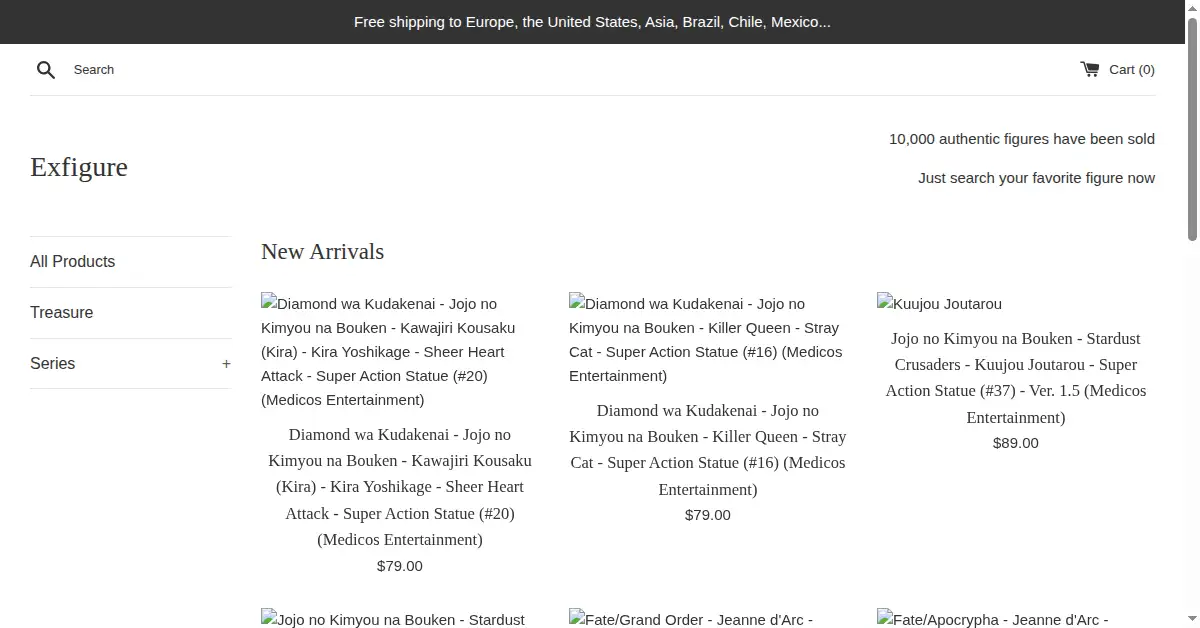The width and height of the screenshot is (1200, 628).
Task: Go to Exfigure store home logo
Action: tap(79, 167)
